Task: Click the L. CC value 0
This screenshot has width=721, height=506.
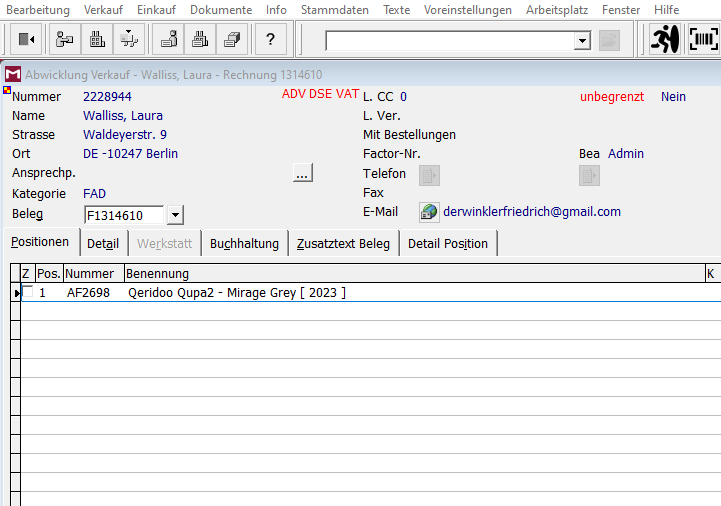Action: click(403, 97)
